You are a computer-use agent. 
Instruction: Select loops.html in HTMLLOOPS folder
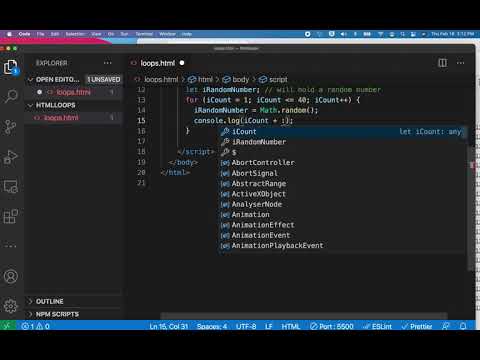click(x=73, y=118)
